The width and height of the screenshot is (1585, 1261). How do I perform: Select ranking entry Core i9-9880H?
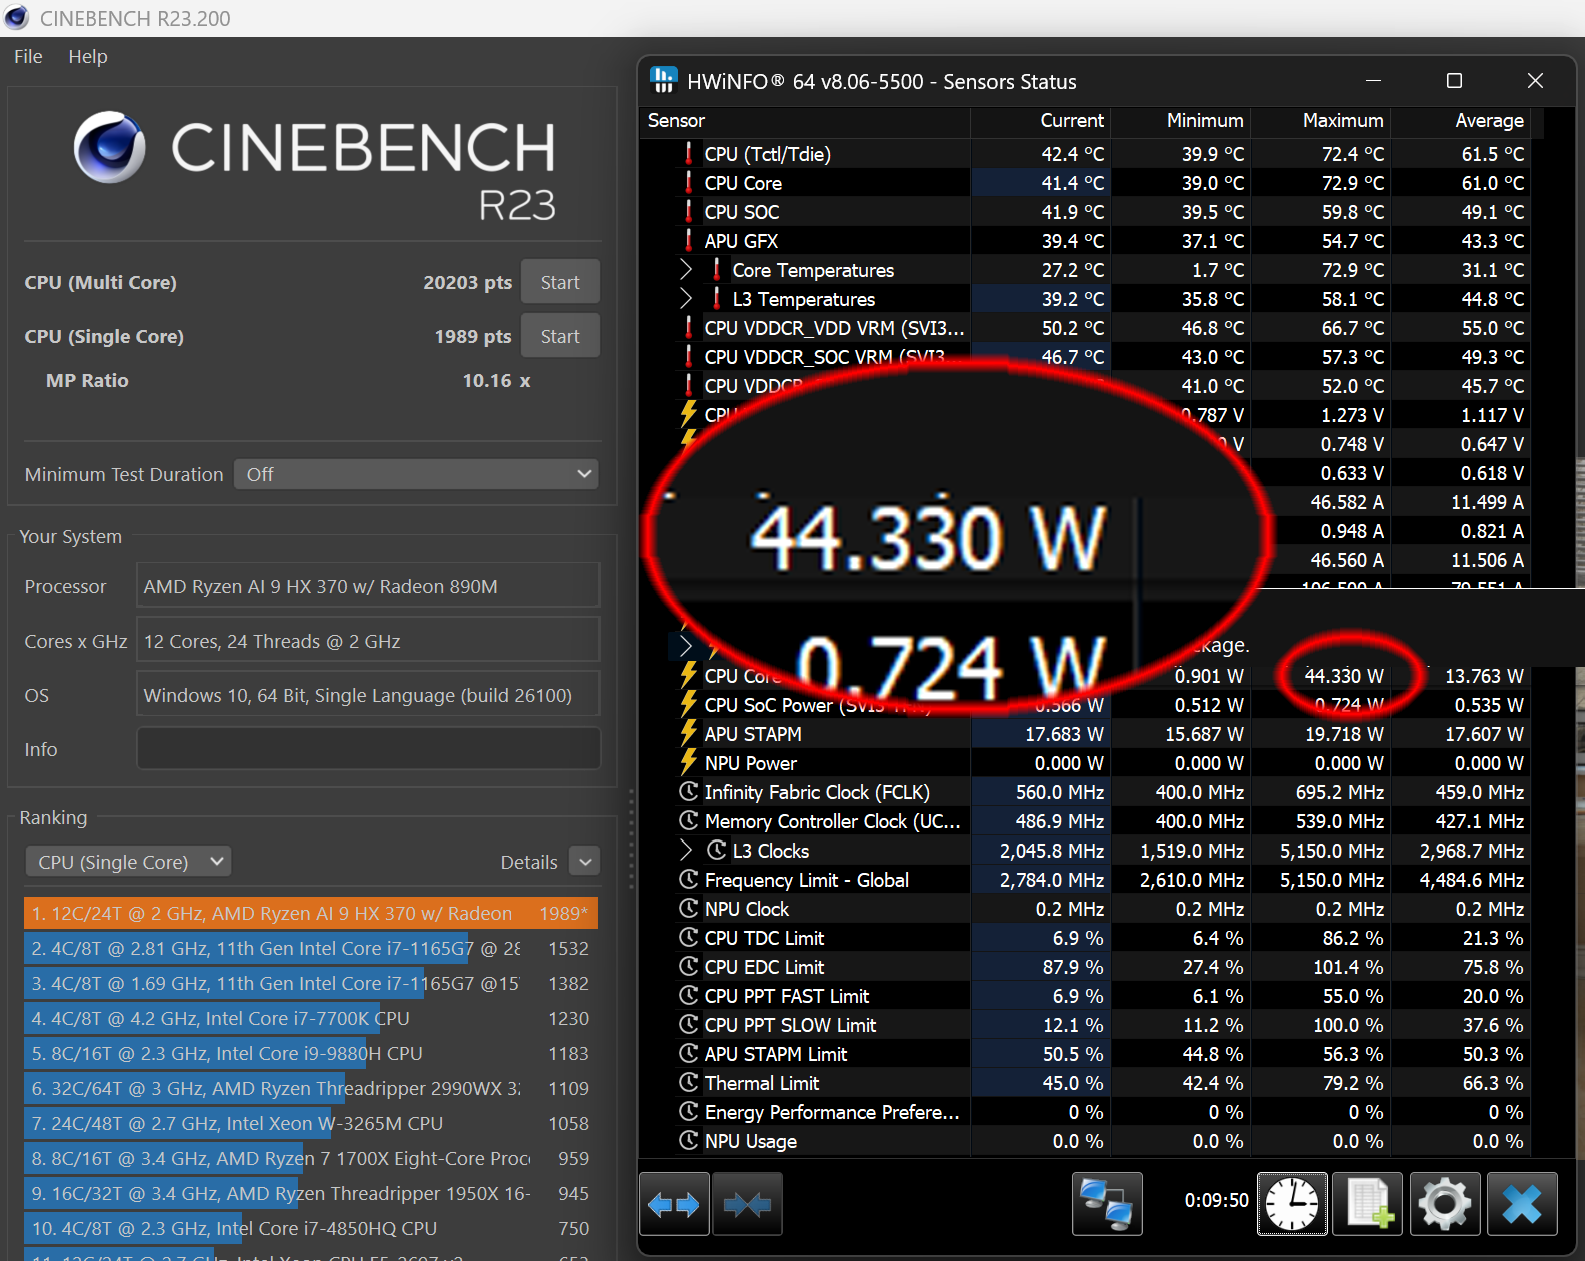pyautogui.click(x=311, y=1053)
